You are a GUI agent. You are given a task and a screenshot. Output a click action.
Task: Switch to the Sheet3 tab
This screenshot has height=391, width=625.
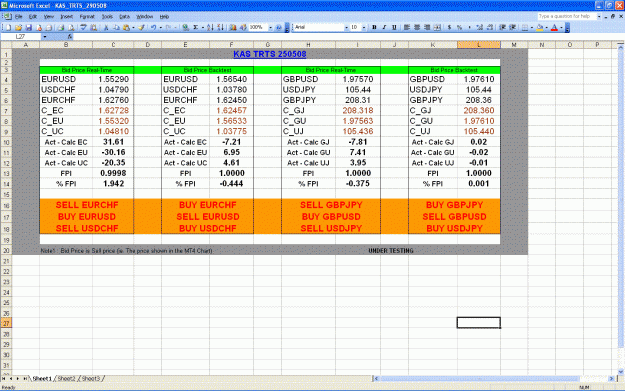click(x=90, y=379)
